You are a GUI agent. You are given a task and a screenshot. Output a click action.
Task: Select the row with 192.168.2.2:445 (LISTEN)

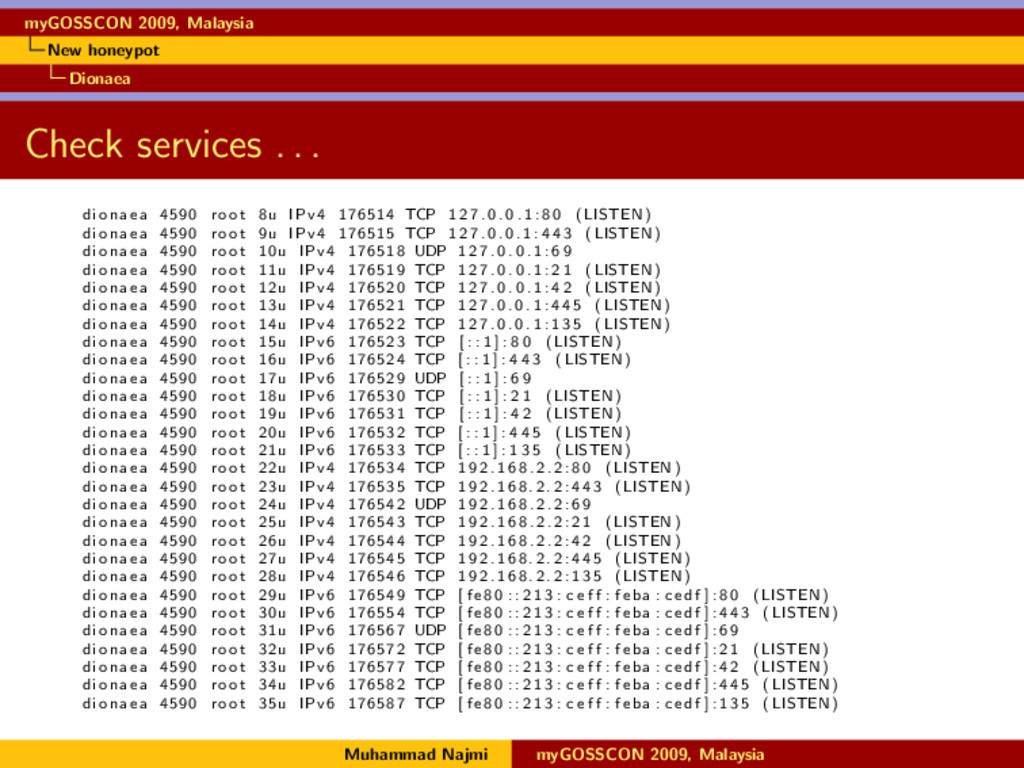(x=387, y=558)
